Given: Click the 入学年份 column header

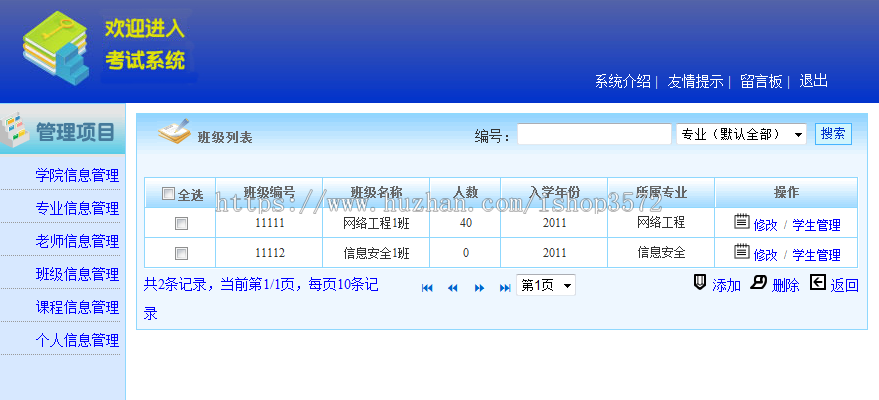Looking at the screenshot, I should coord(554,193).
